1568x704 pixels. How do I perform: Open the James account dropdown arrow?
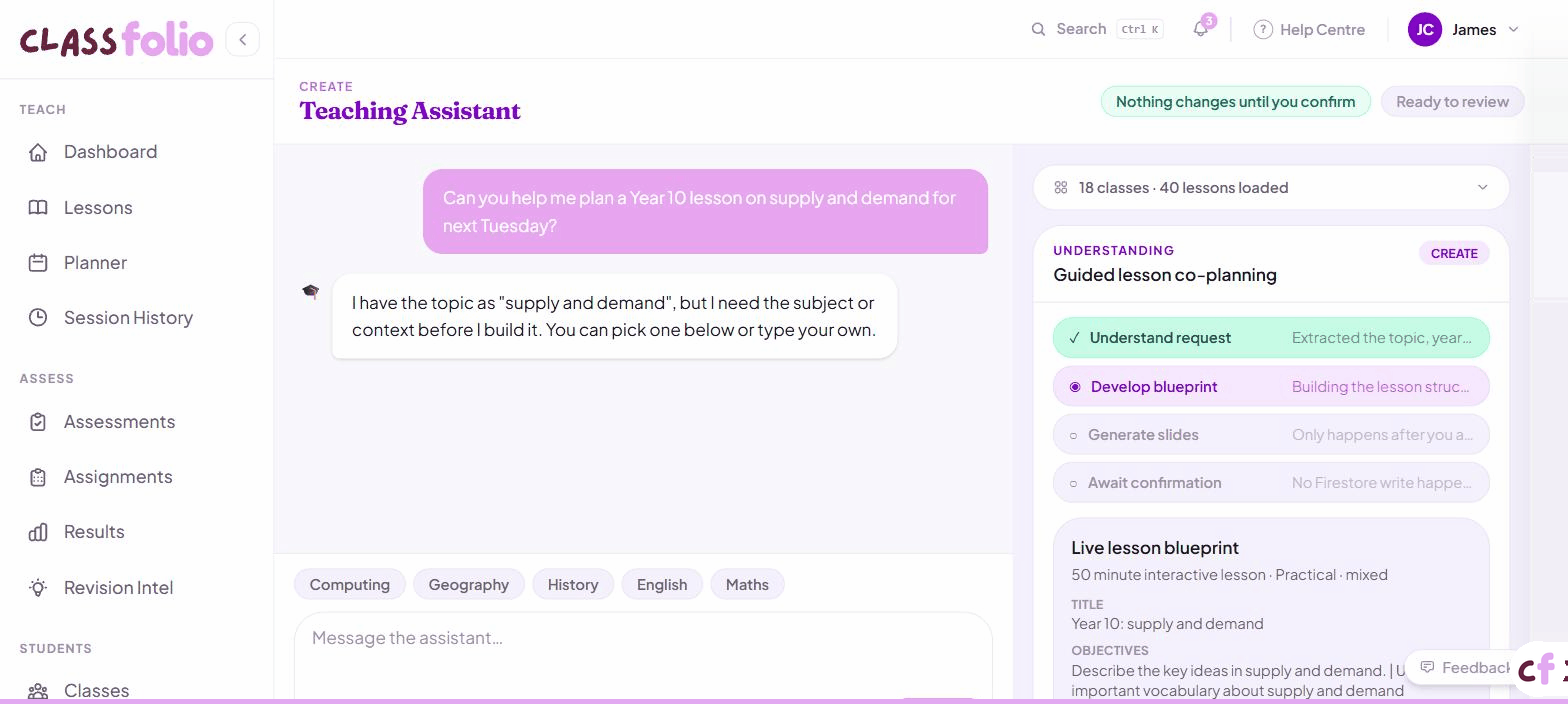tap(1513, 29)
